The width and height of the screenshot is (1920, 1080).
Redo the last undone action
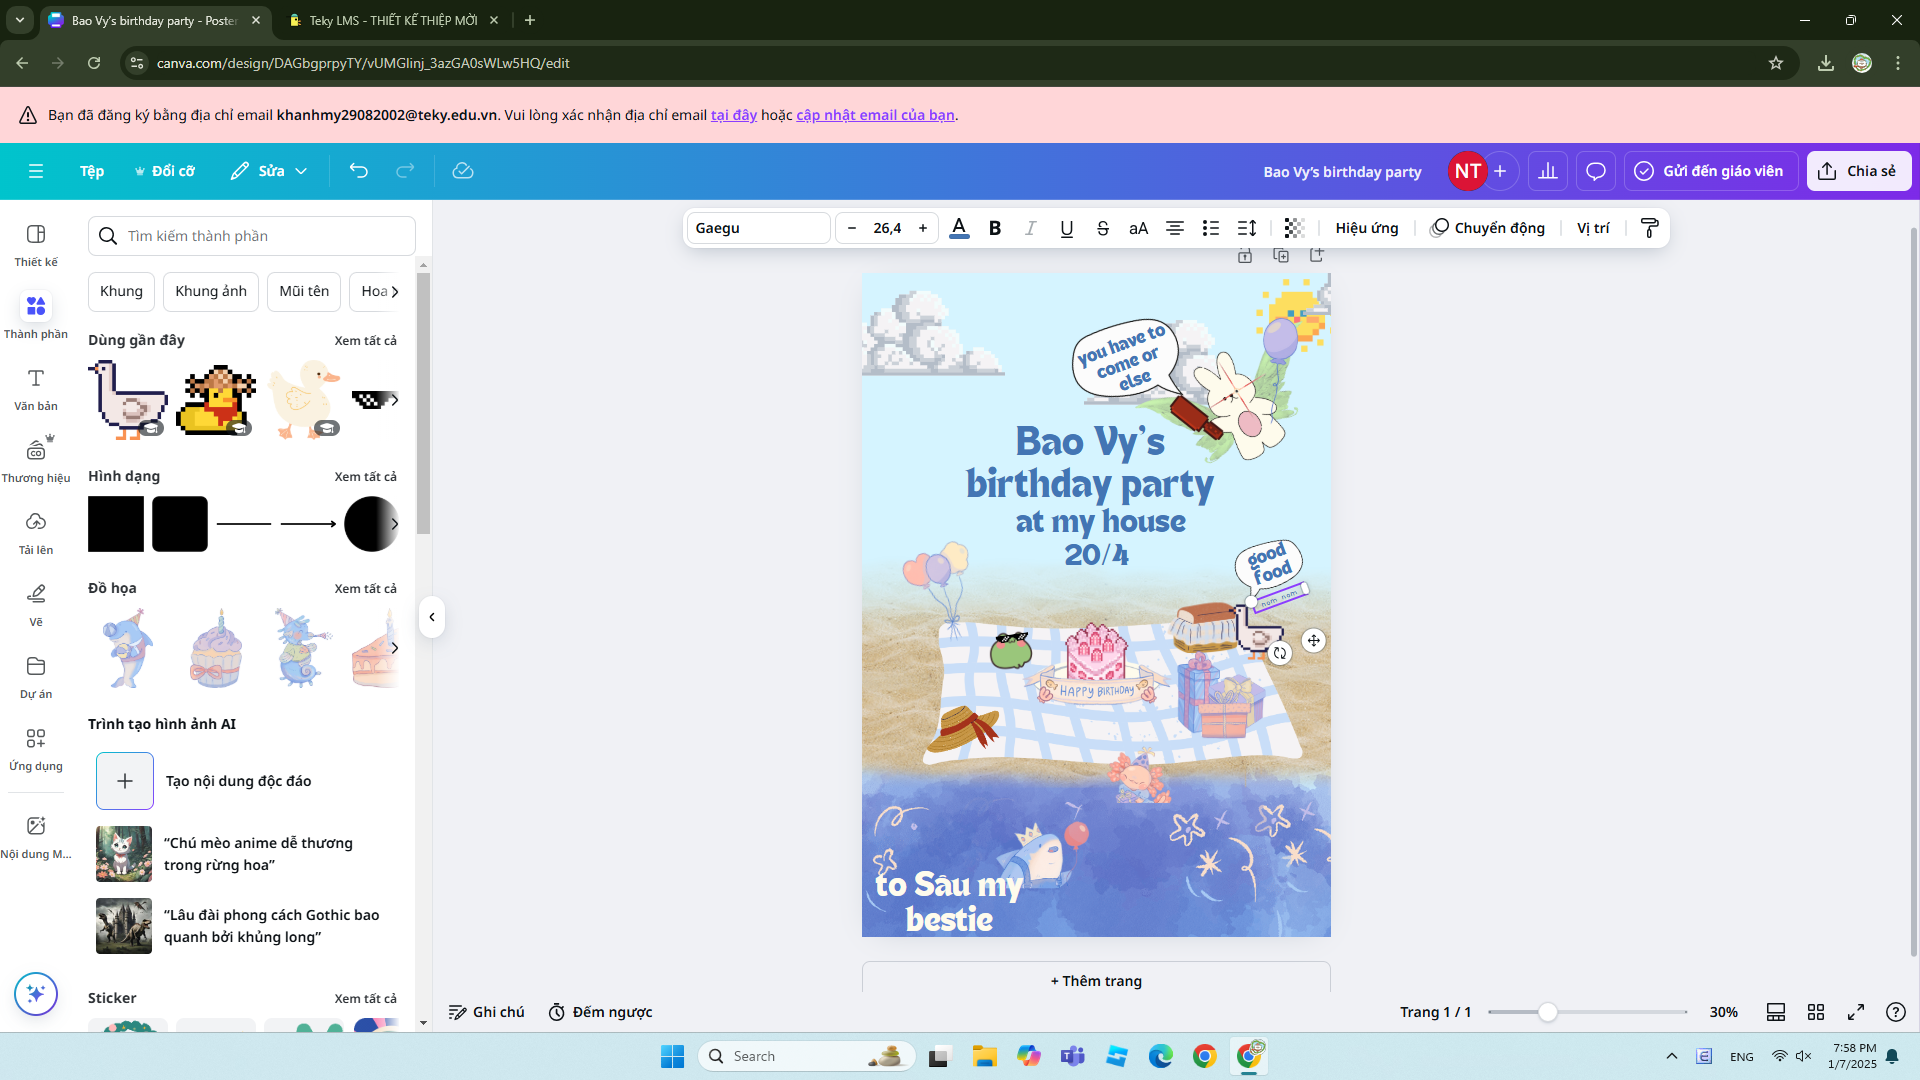pos(405,171)
